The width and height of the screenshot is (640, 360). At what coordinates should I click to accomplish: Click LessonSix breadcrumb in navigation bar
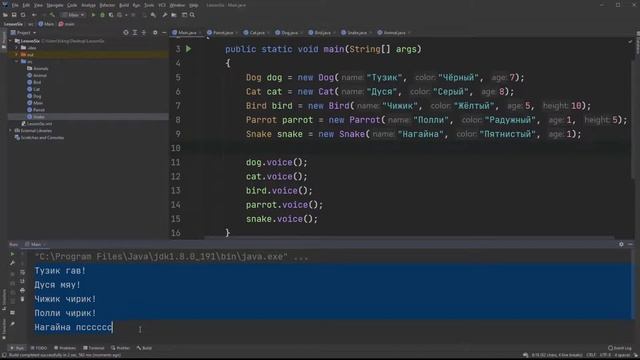13,24
